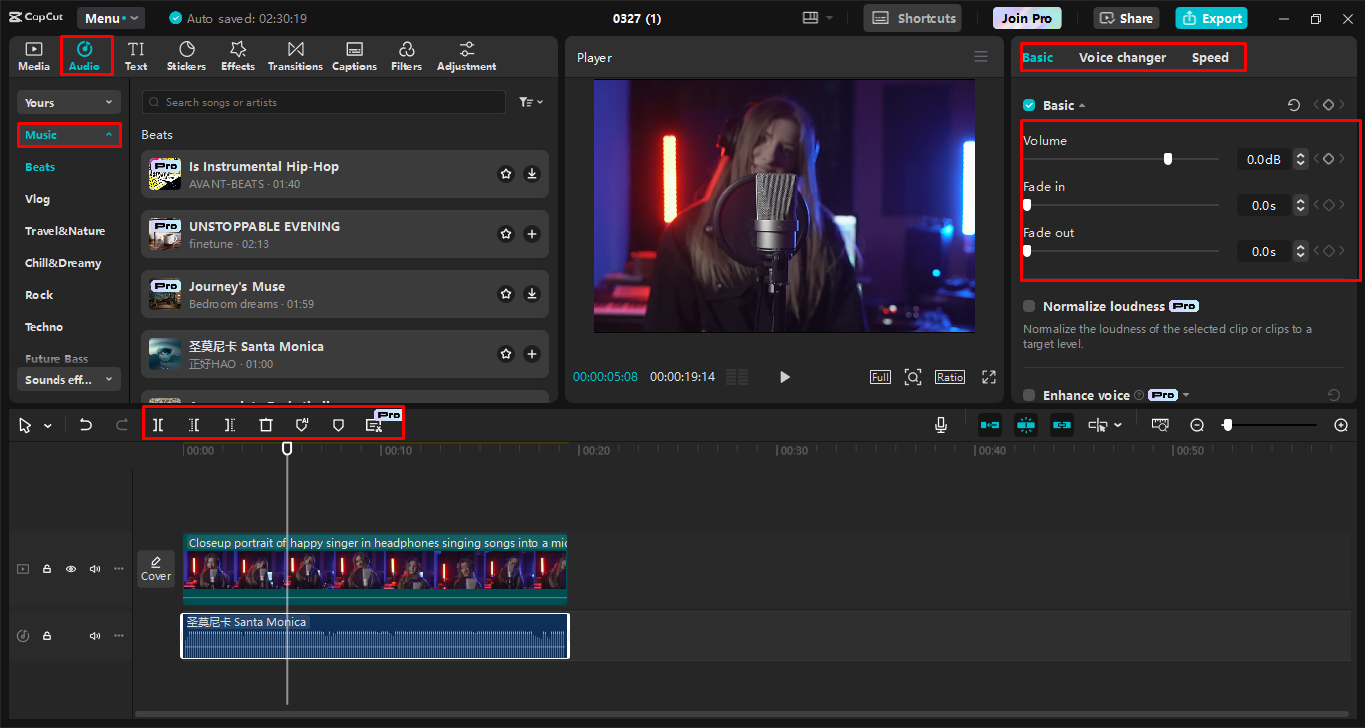Open the selection tool dropdown arrow

[48, 426]
